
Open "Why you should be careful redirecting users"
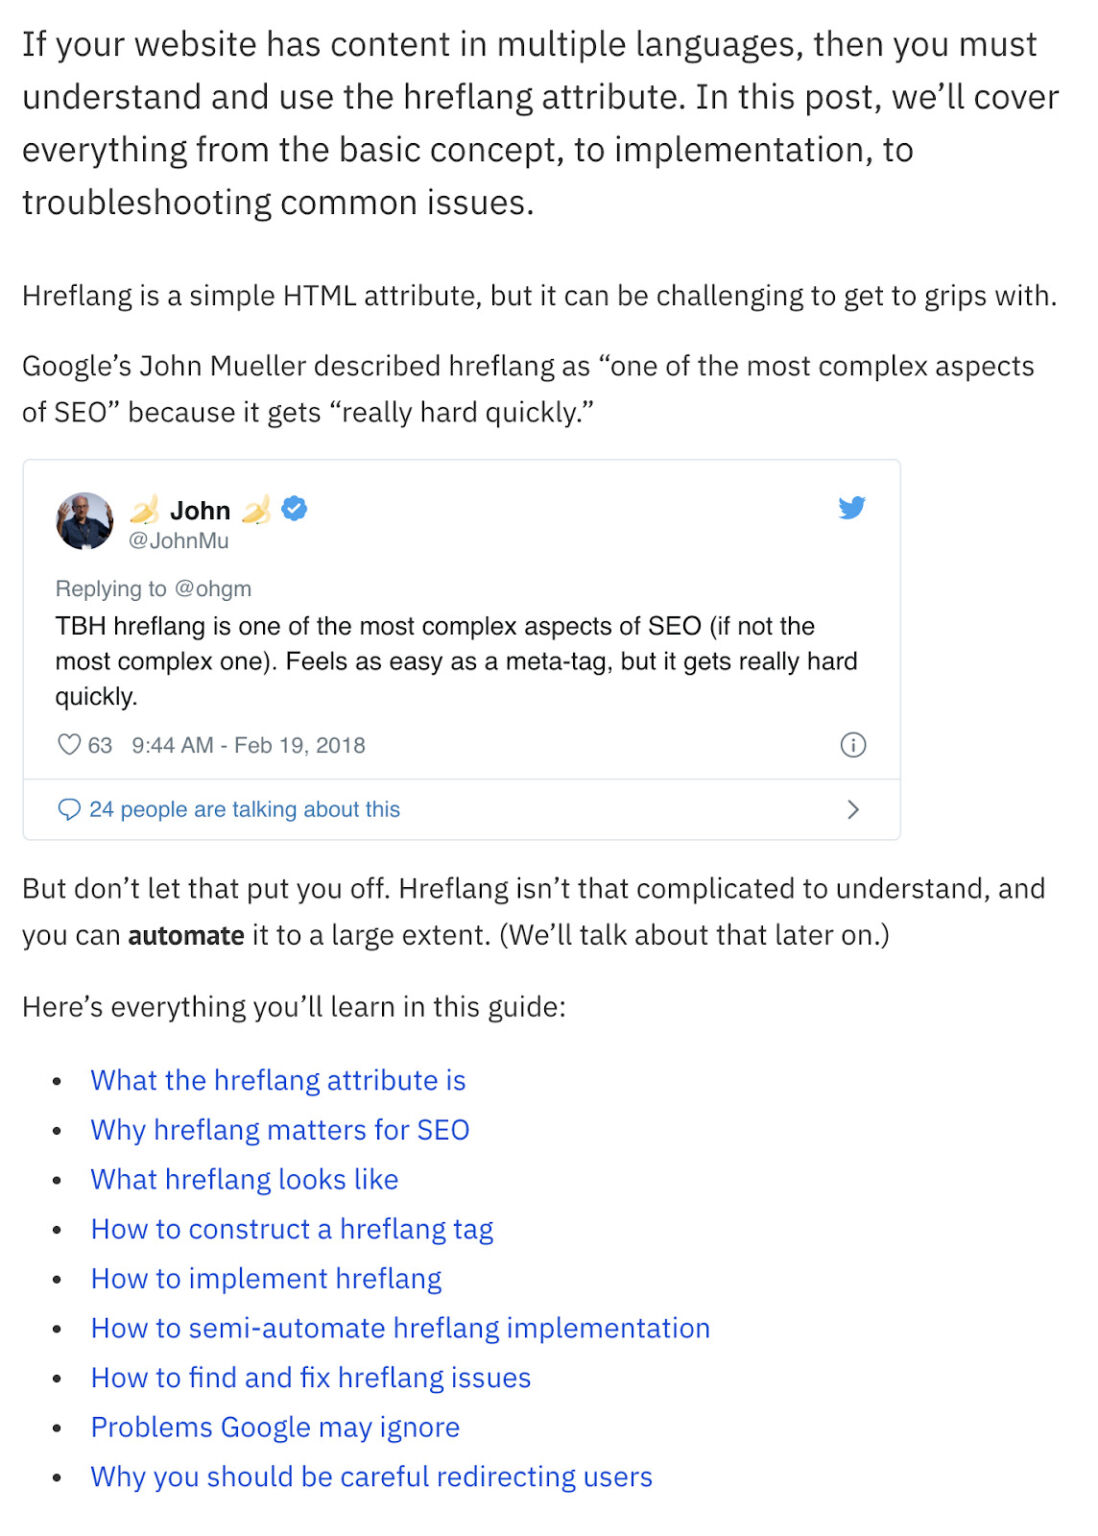pos(371,1476)
